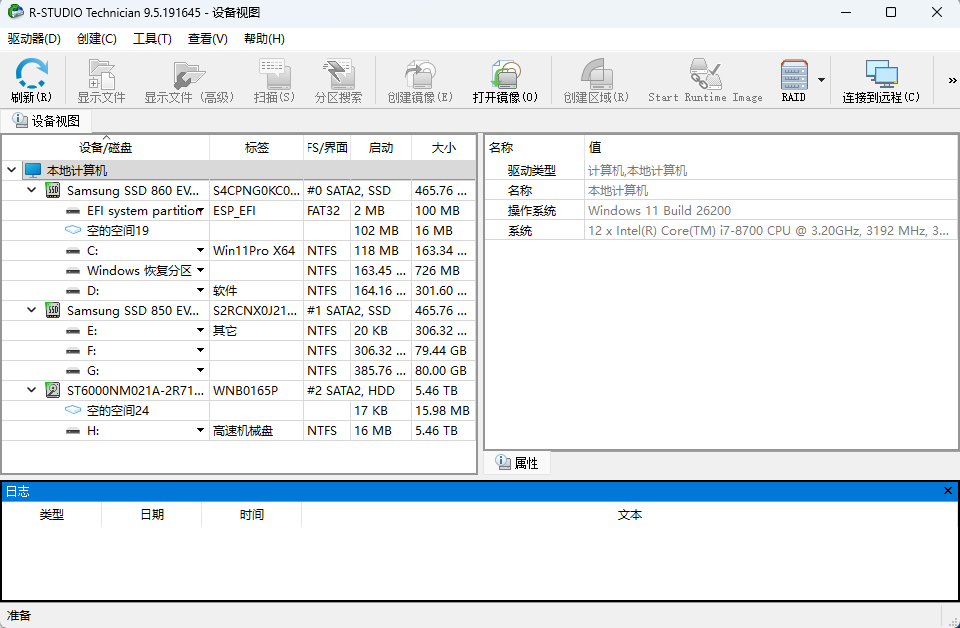
Task: Click the 扫描(S) scan icon
Action: tap(274, 80)
